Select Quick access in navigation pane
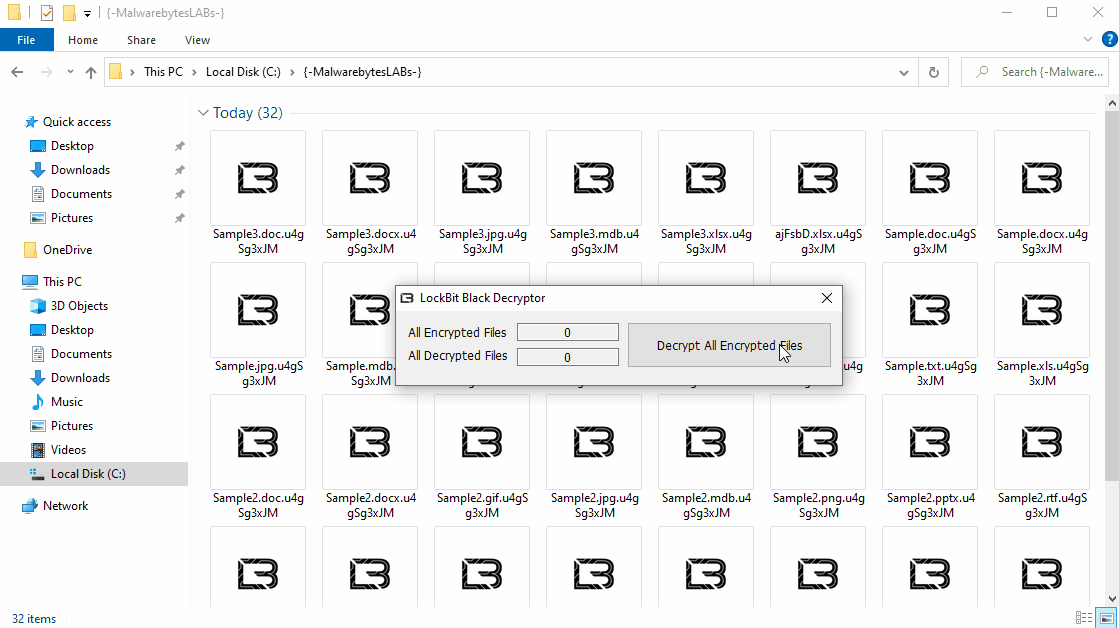 pyautogui.click(x=76, y=122)
